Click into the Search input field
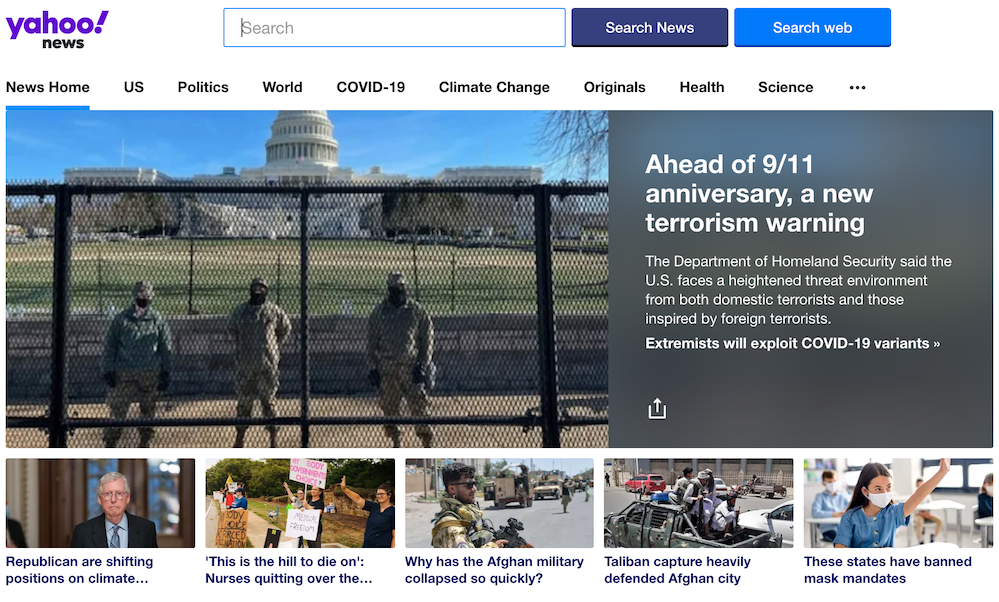 394,28
